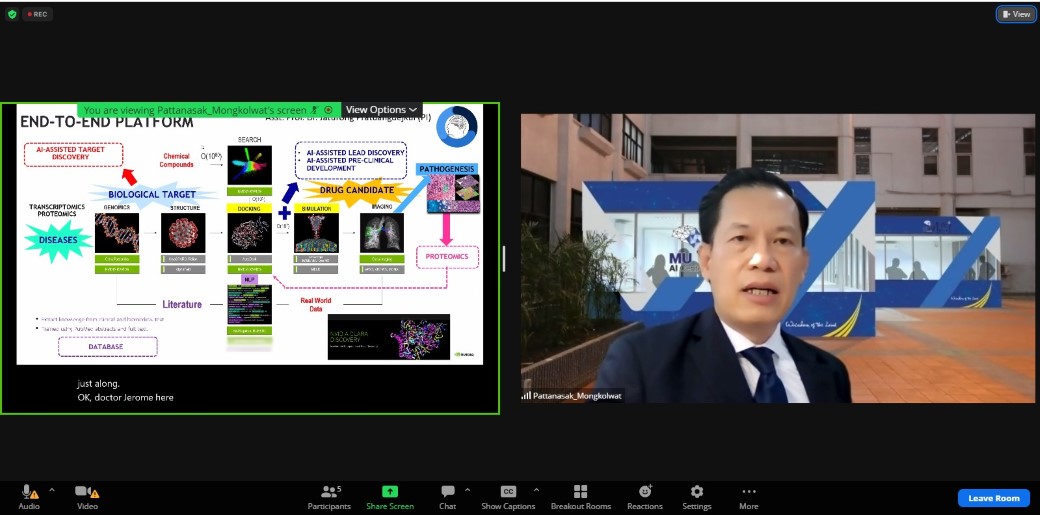The height and width of the screenshot is (515, 1040).
Task: Click the Audio microphone icon
Action: pos(28,492)
